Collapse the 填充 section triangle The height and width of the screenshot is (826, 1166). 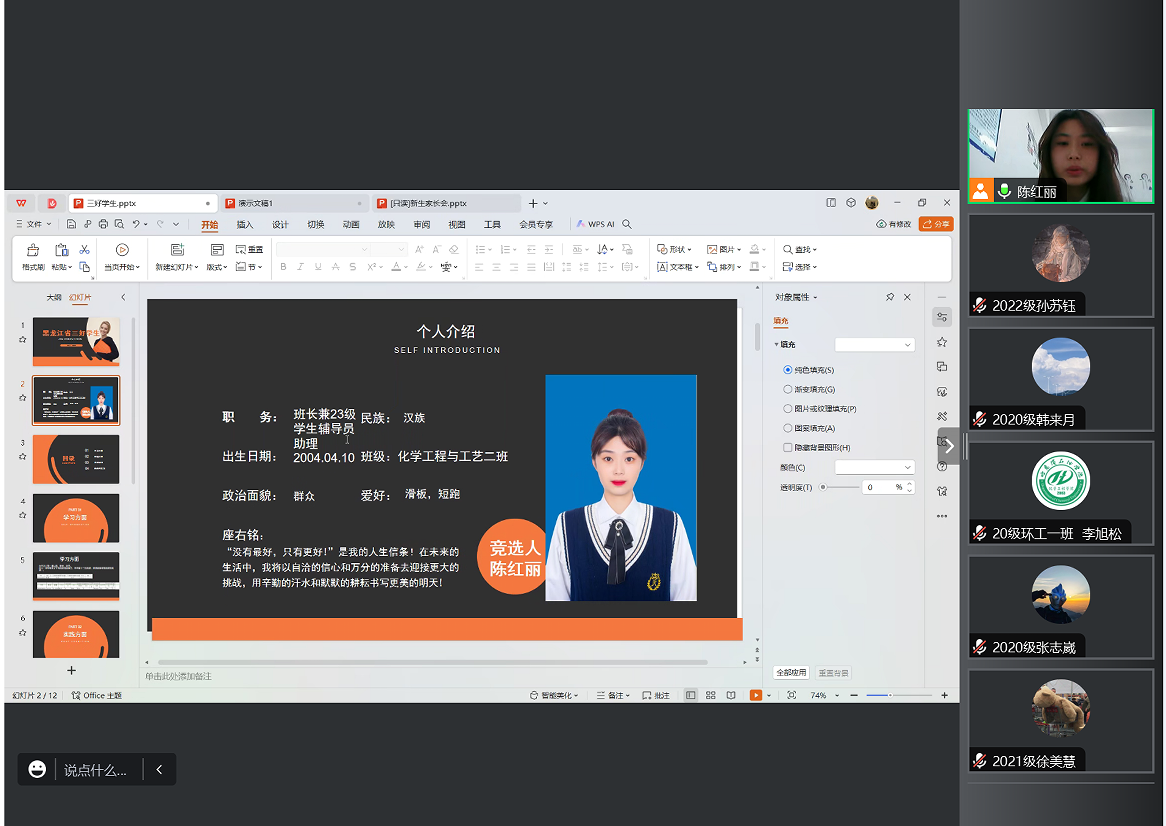pos(777,345)
